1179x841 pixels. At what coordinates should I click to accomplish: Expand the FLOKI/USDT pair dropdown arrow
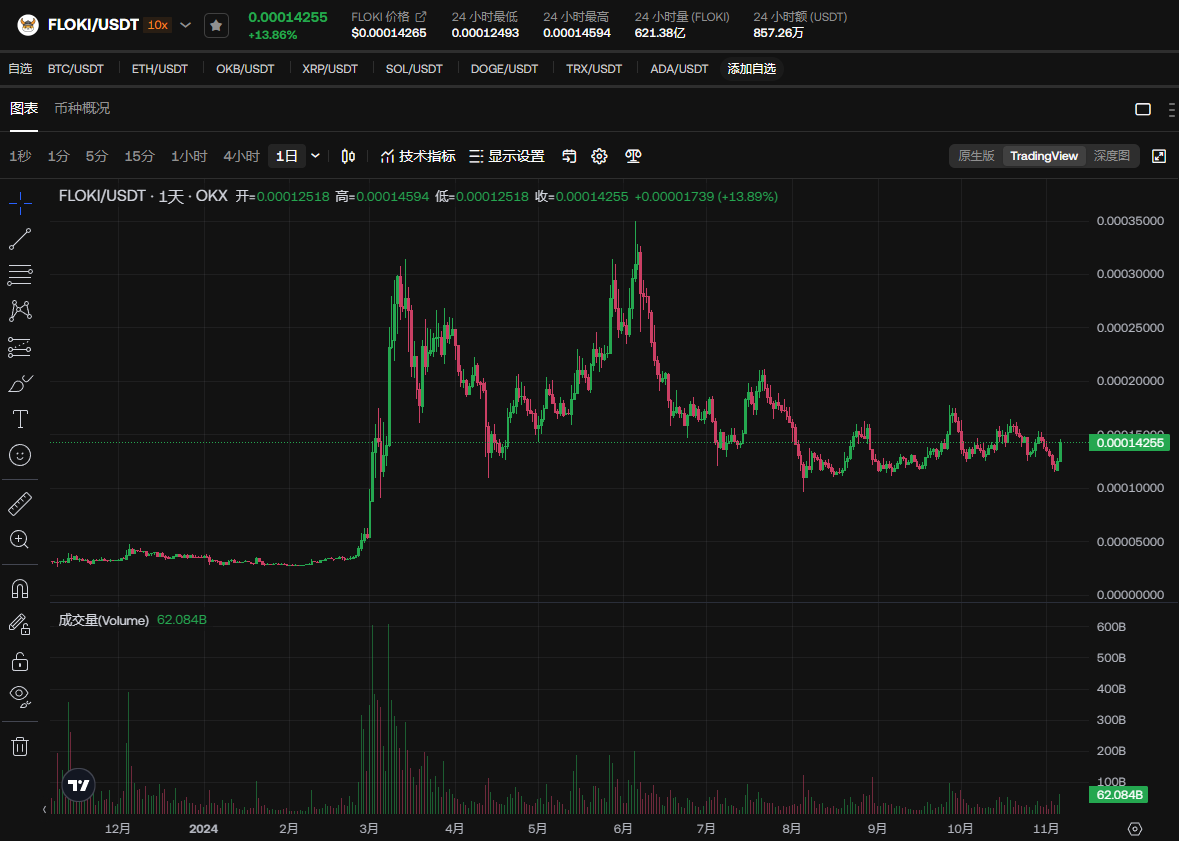point(186,25)
